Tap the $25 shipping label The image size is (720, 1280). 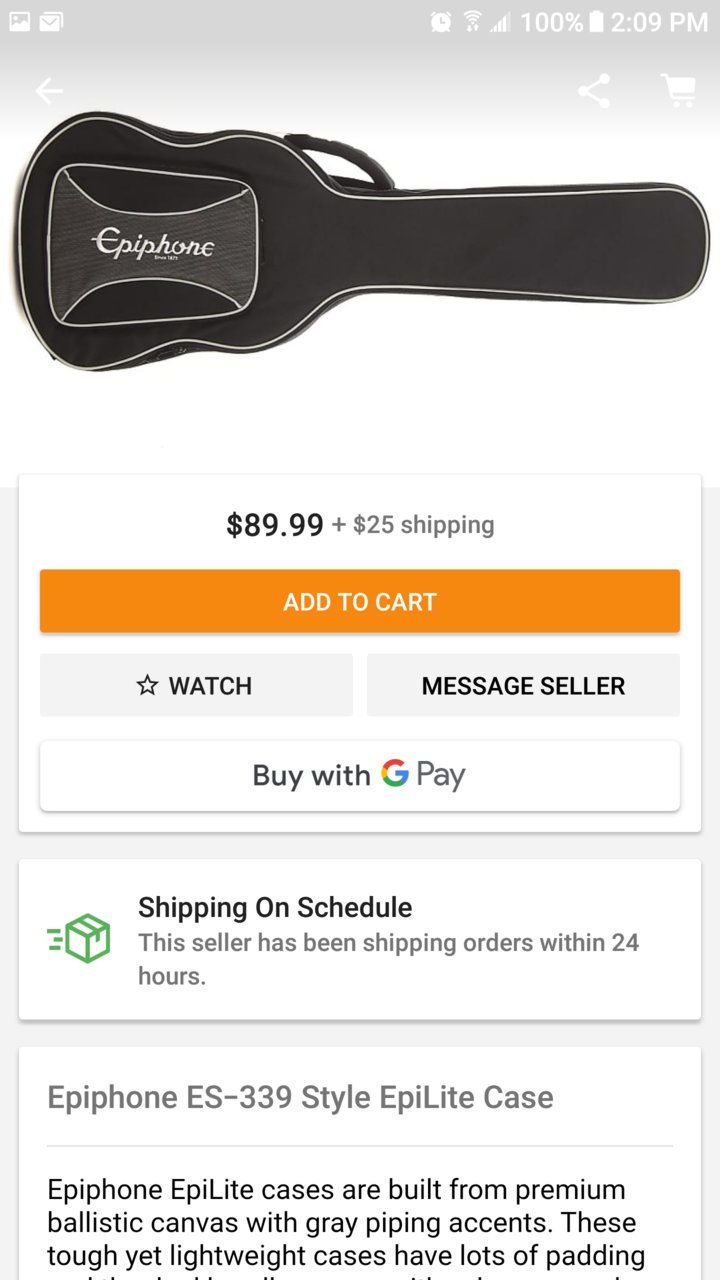413,524
